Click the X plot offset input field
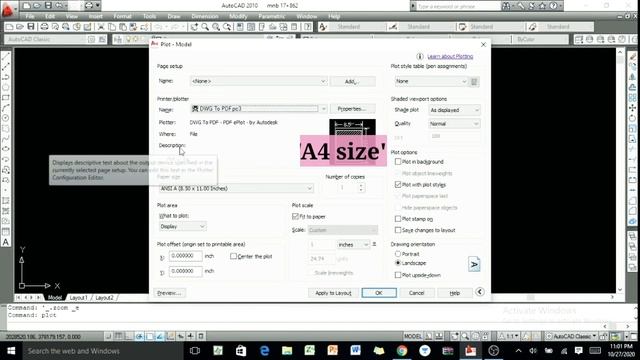This screenshot has width=640, height=360. point(185,256)
